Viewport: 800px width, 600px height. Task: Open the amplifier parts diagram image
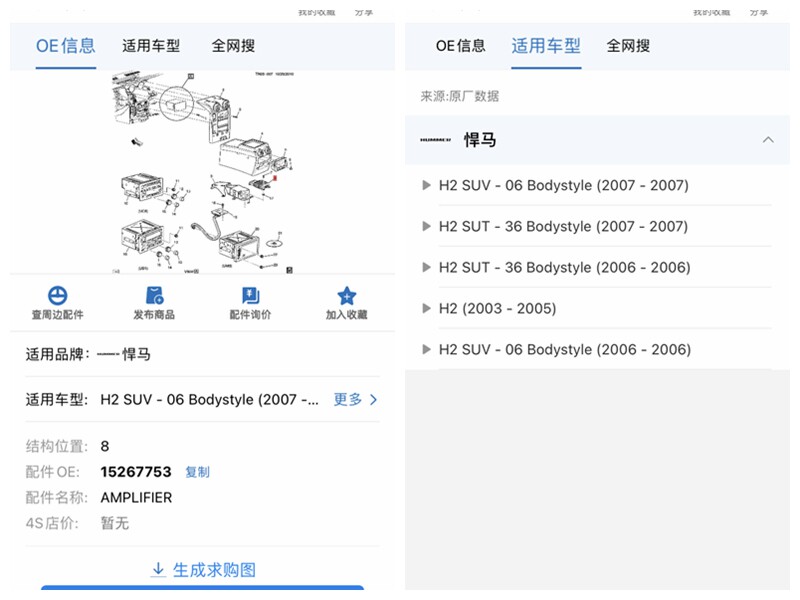tap(203, 172)
